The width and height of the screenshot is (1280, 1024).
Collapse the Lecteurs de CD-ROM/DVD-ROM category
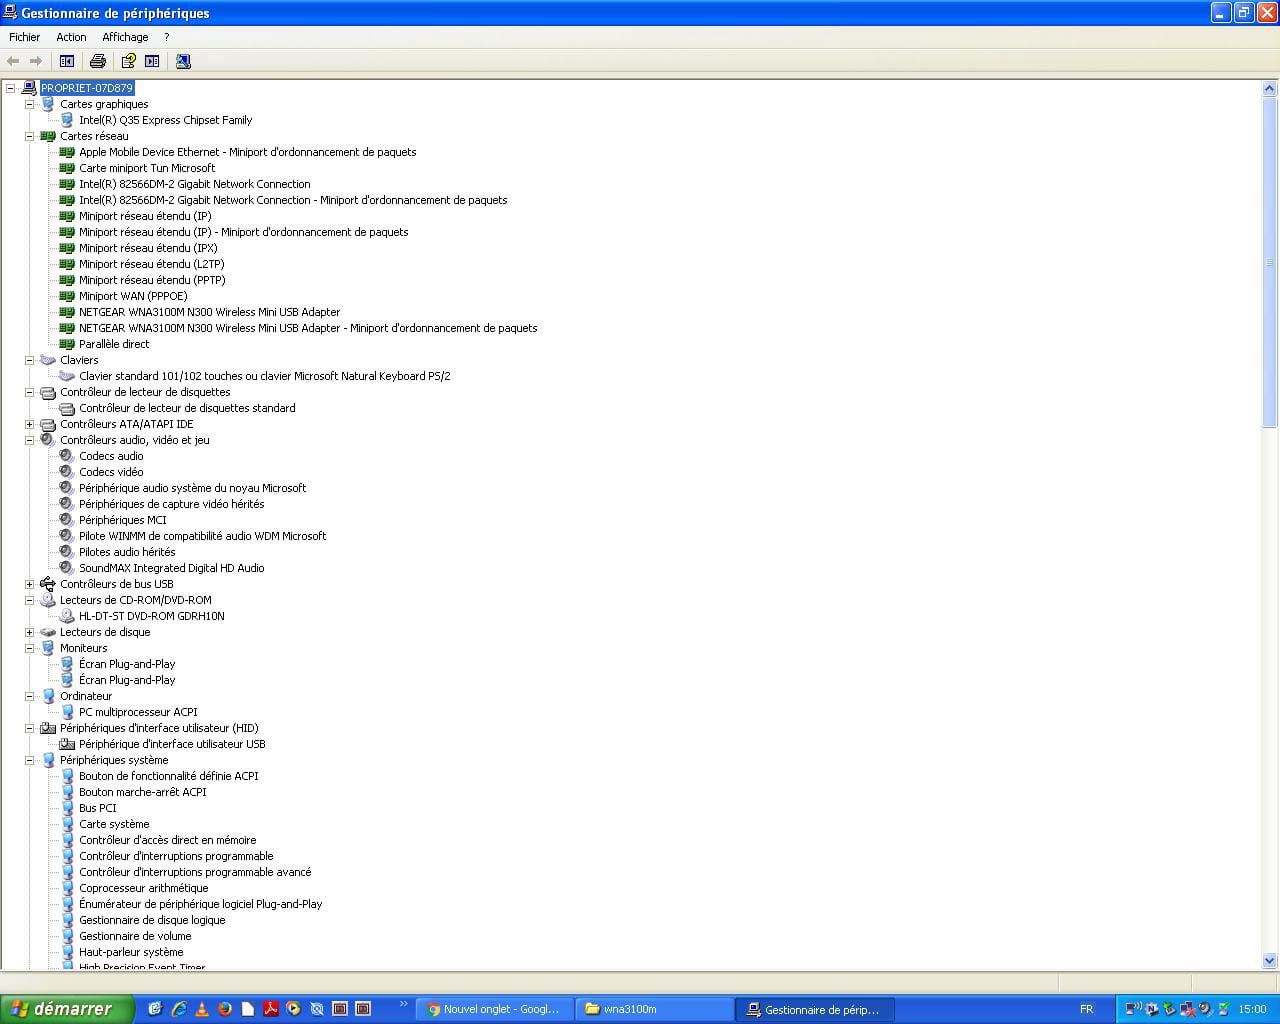[x=29, y=600]
